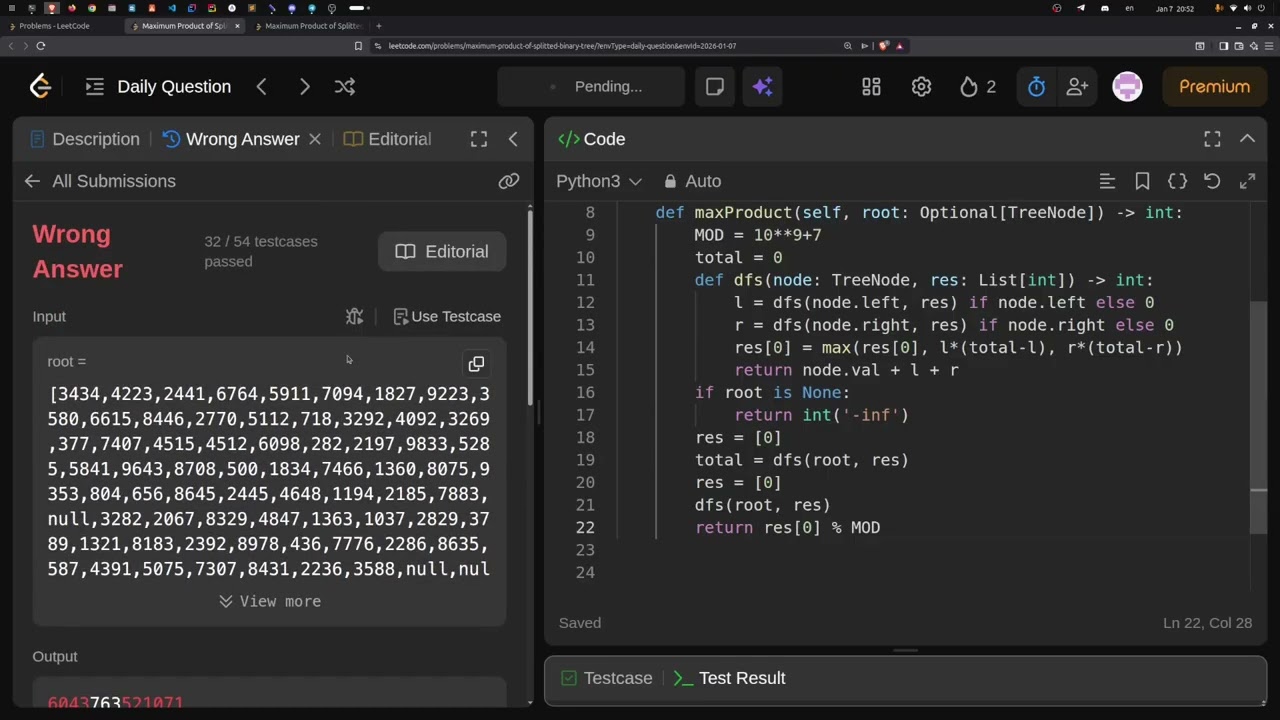The width and height of the screenshot is (1280, 720).
Task: Click the Daily Question title
Action: [x=174, y=87]
